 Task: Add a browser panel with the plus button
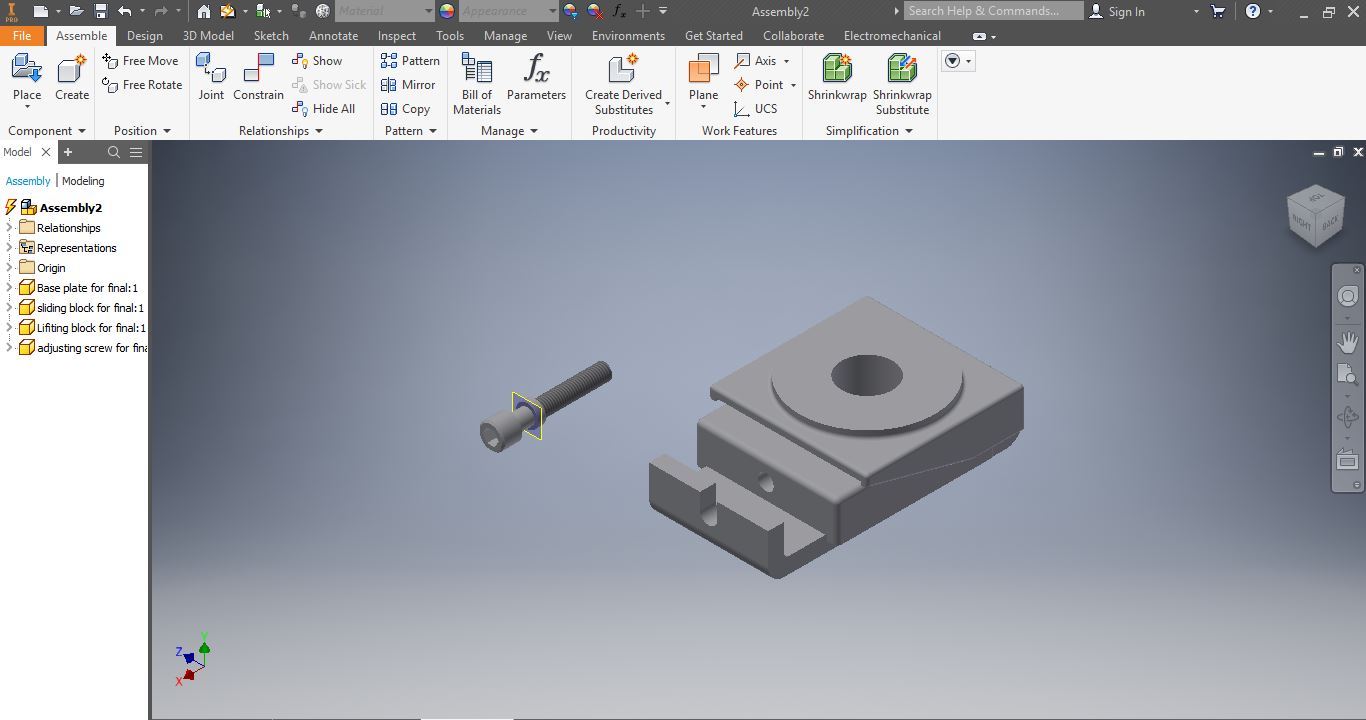[68, 152]
